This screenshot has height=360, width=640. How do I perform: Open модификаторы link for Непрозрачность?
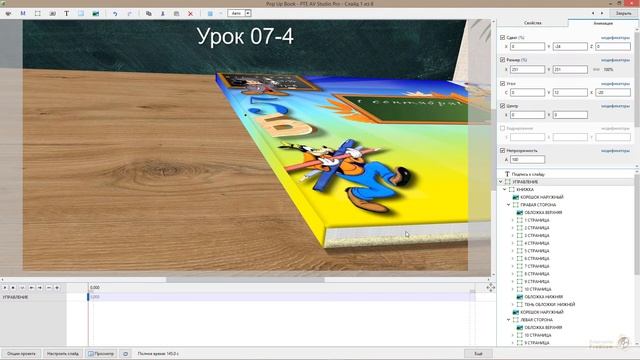(x=615, y=151)
